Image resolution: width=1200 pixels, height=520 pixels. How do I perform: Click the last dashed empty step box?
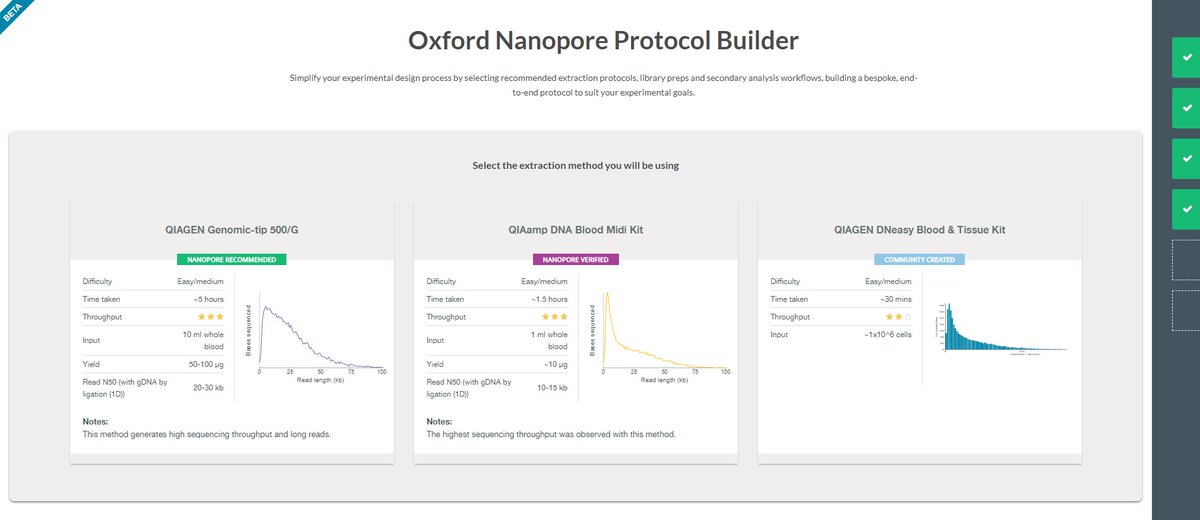(x=1186, y=309)
